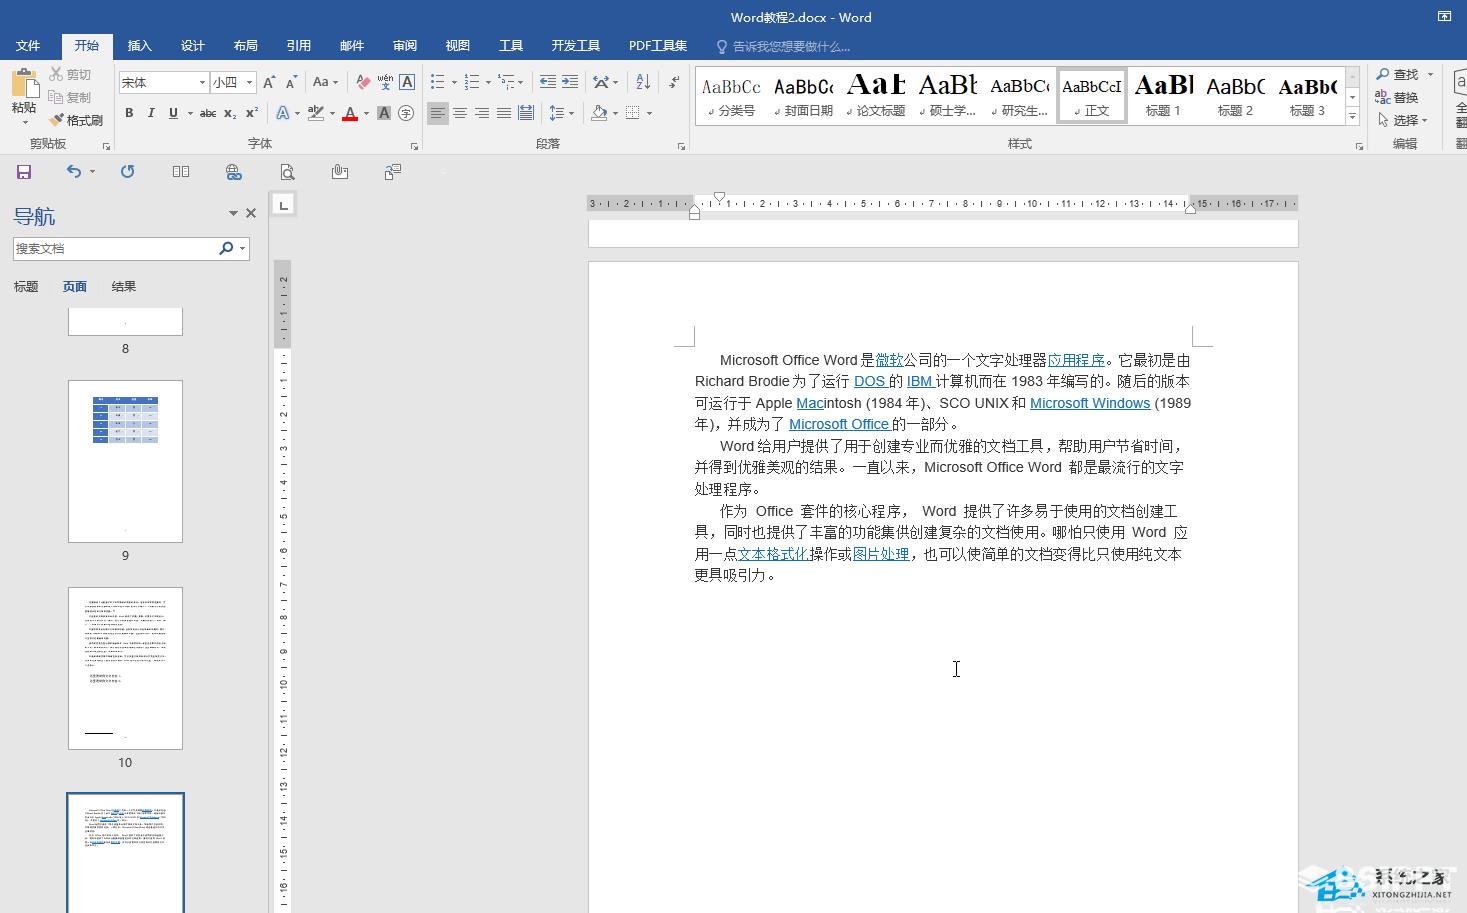This screenshot has height=913, width=1467.
Task: Open the 插入 ribbon tab
Action: point(140,46)
